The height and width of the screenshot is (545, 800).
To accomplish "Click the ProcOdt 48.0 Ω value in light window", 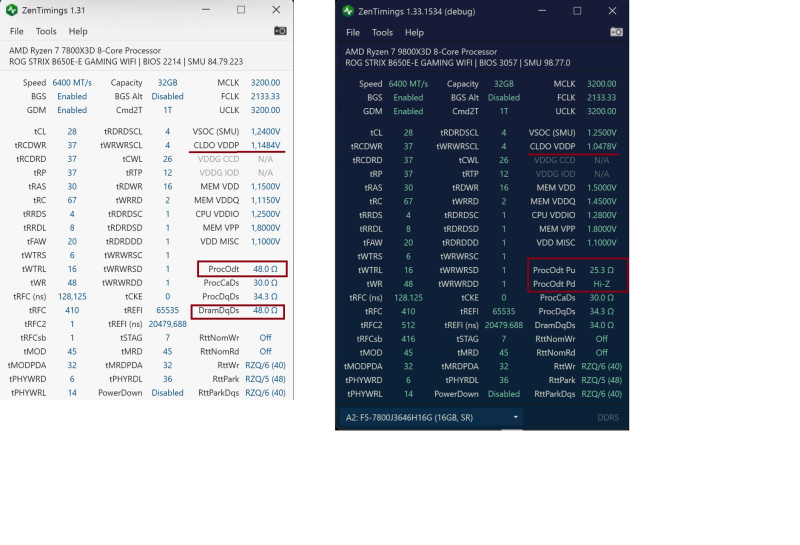I will pyautogui.click(x=265, y=268).
